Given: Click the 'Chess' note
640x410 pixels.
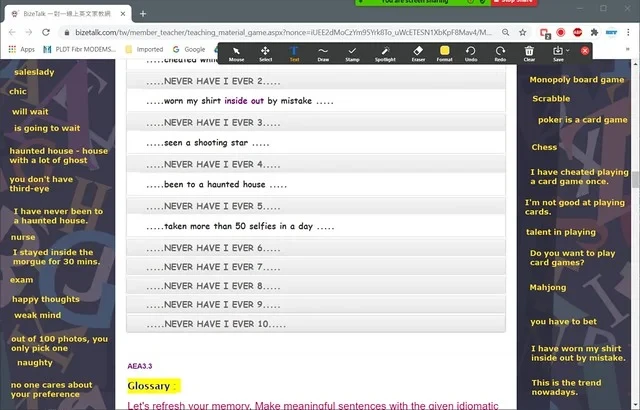Looking at the screenshot, I should [x=544, y=147].
